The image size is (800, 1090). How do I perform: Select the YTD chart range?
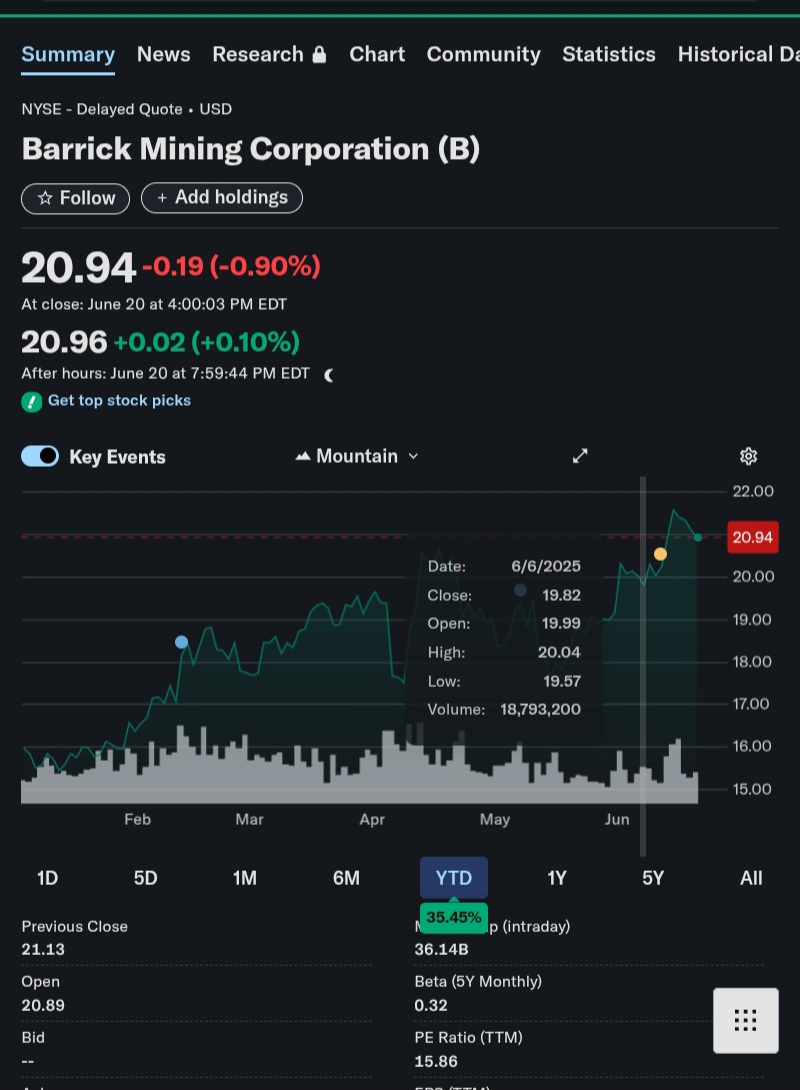[x=453, y=878]
